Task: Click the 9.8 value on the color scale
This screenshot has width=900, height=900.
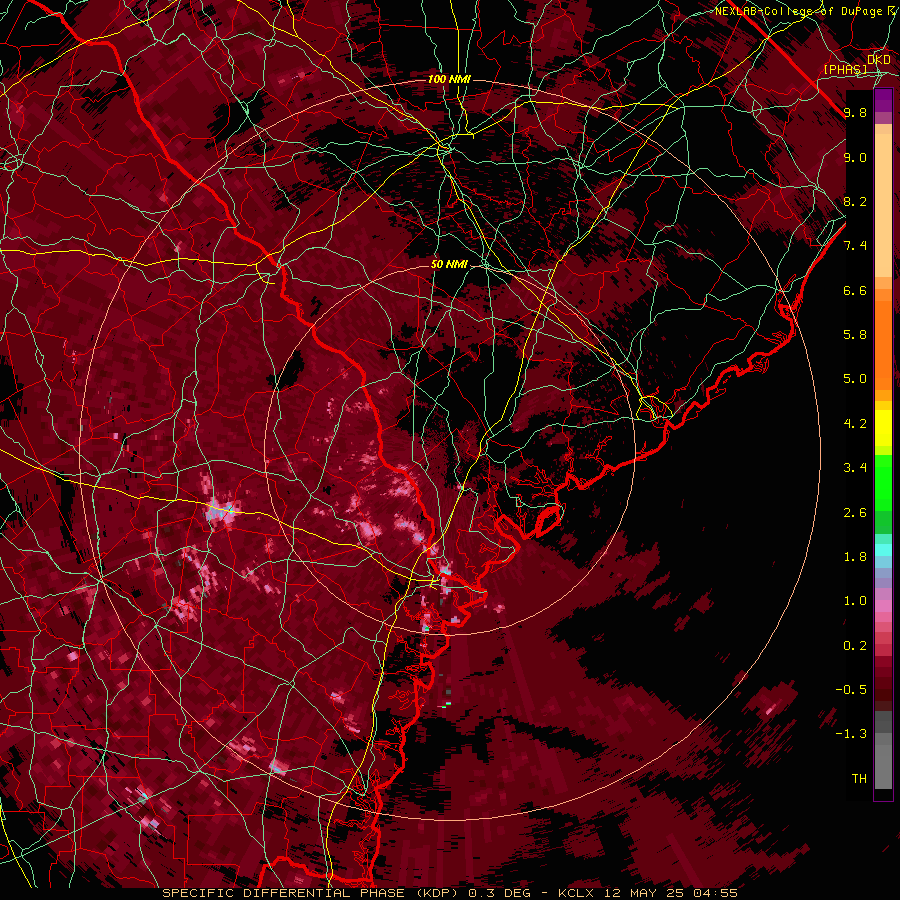Action: pyautogui.click(x=855, y=113)
